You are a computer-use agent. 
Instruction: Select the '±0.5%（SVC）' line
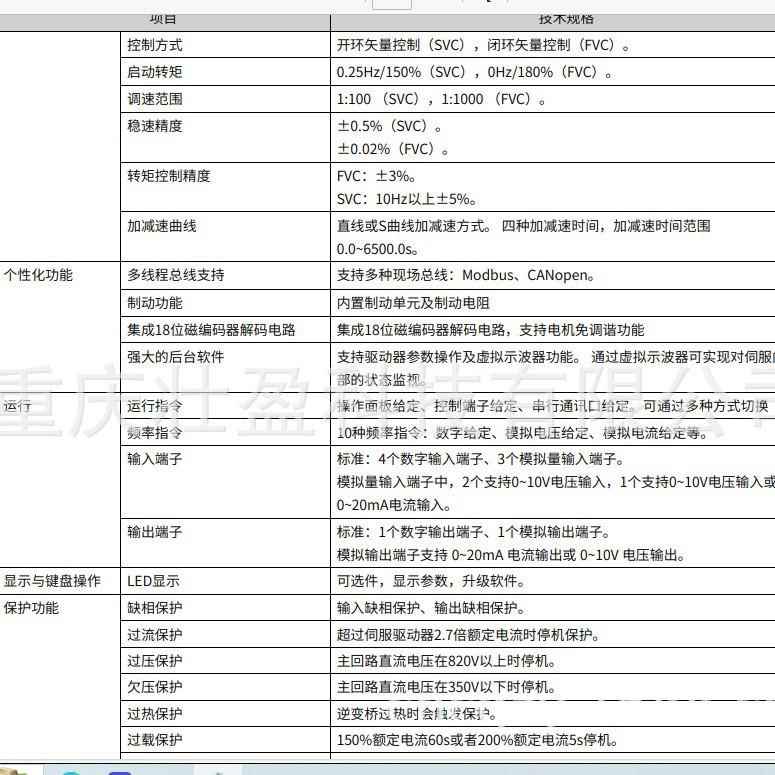tap(389, 126)
